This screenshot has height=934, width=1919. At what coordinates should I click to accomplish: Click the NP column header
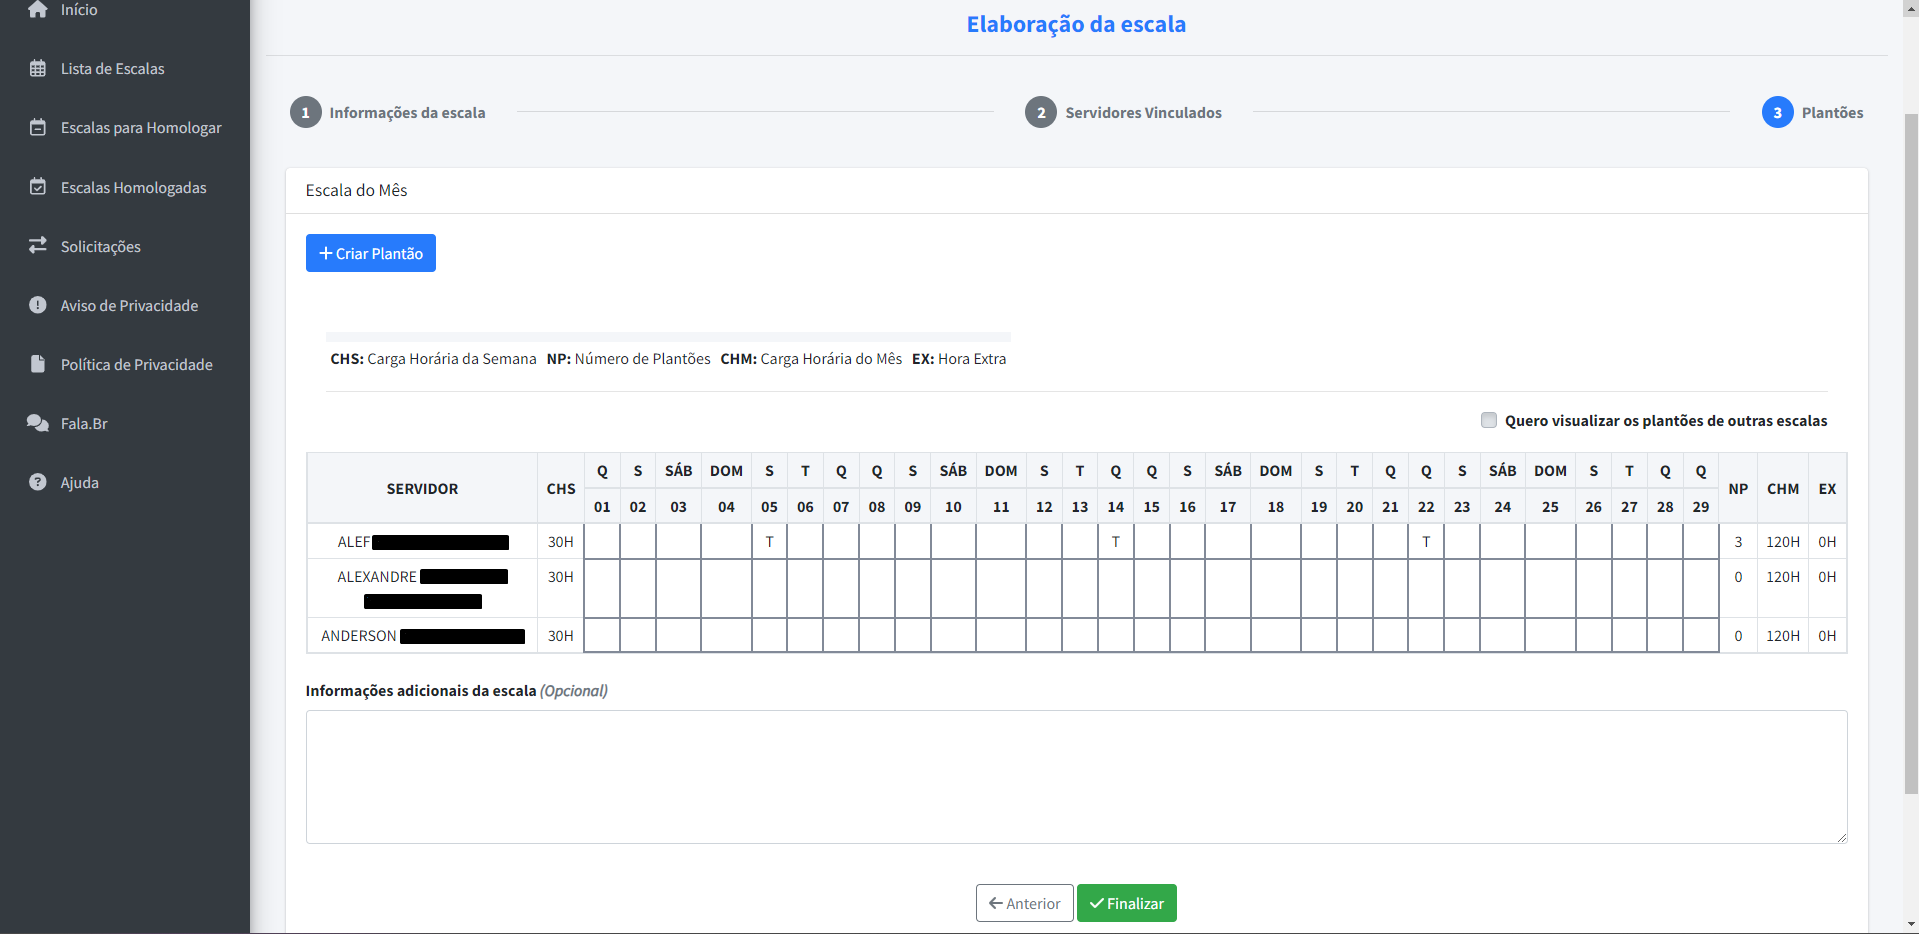pos(1738,489)
